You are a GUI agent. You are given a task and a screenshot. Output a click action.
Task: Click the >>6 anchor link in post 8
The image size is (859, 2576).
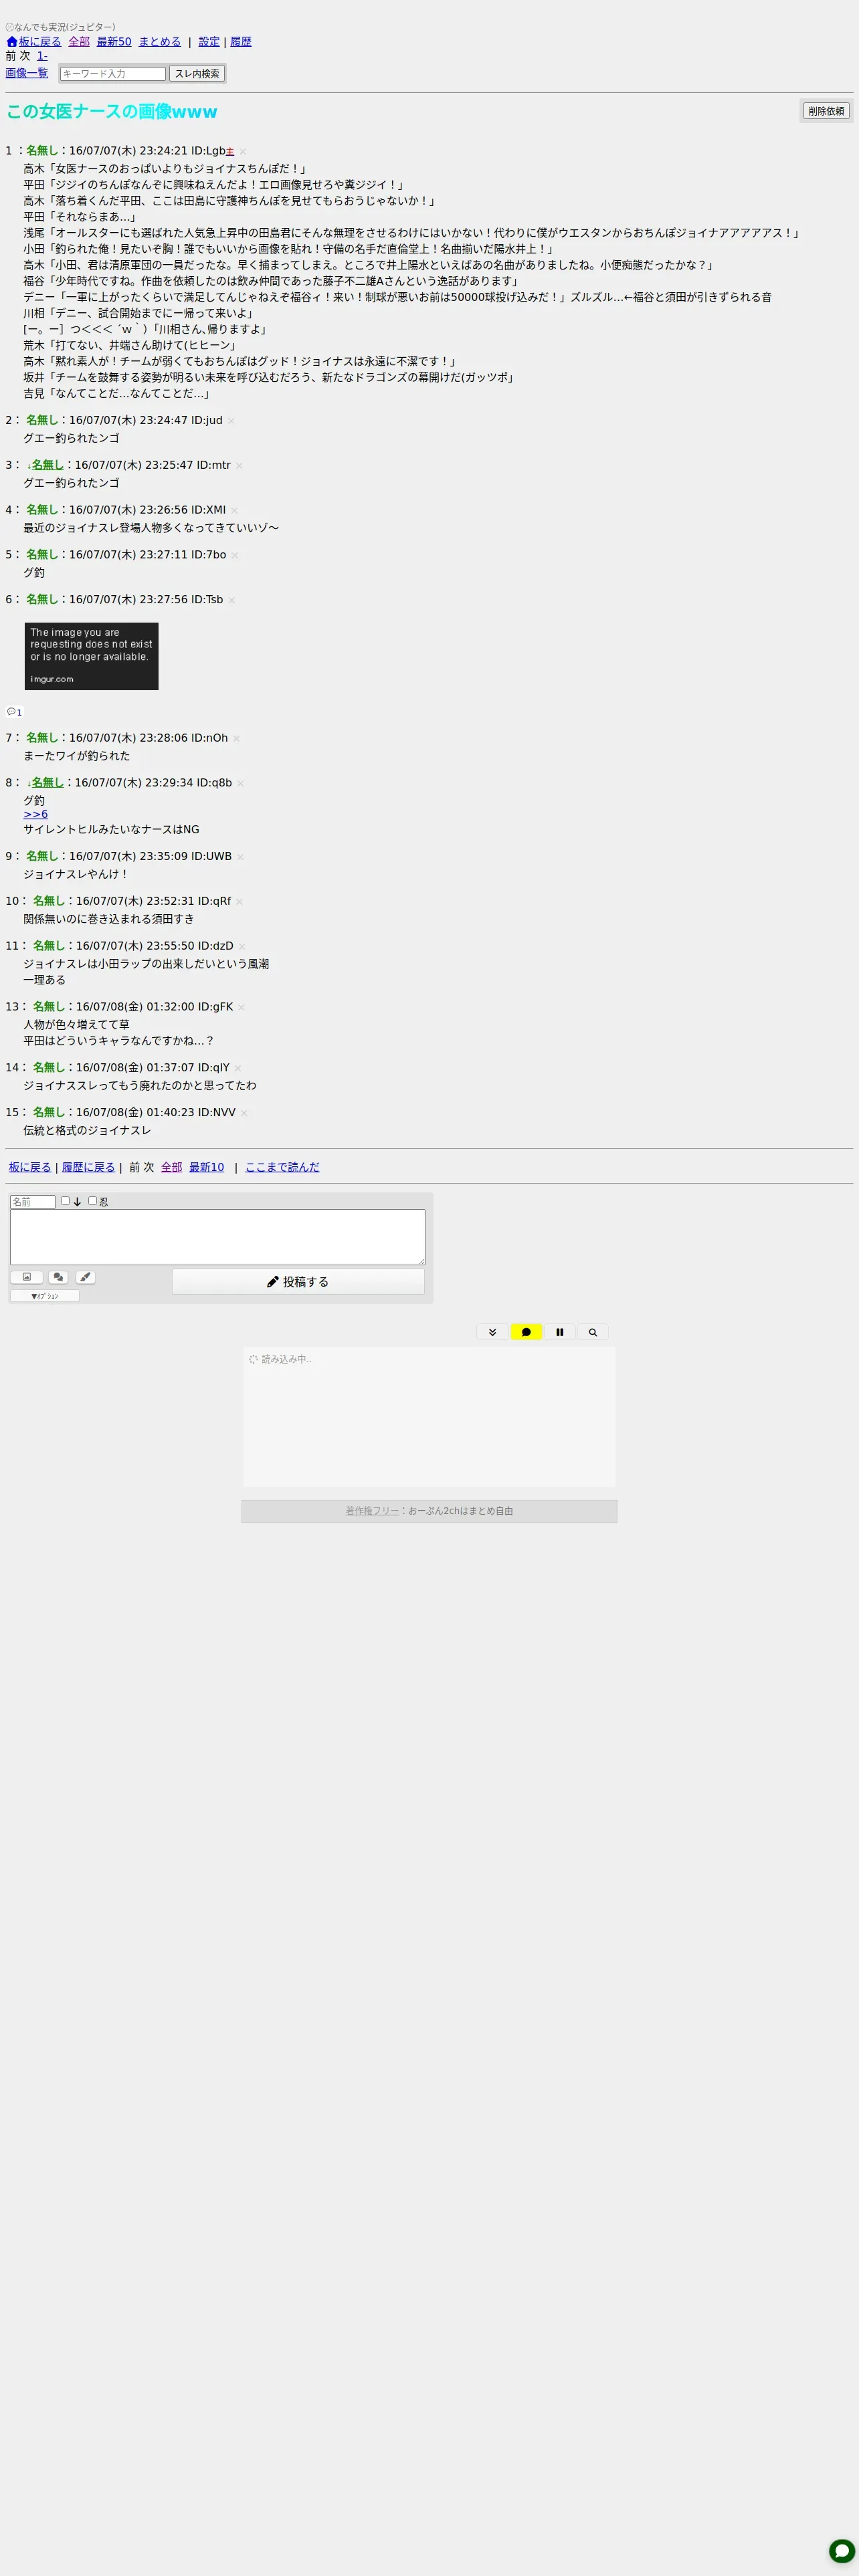click(36, 814)
